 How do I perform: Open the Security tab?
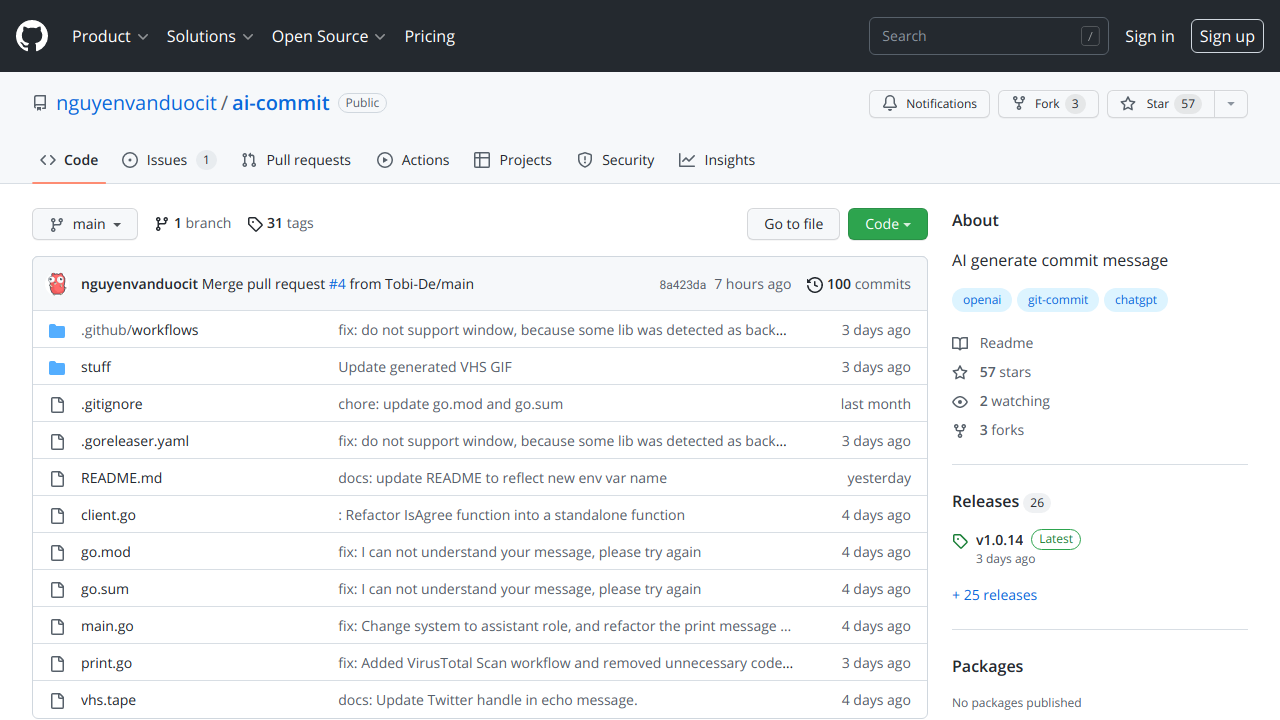[616, 160]
